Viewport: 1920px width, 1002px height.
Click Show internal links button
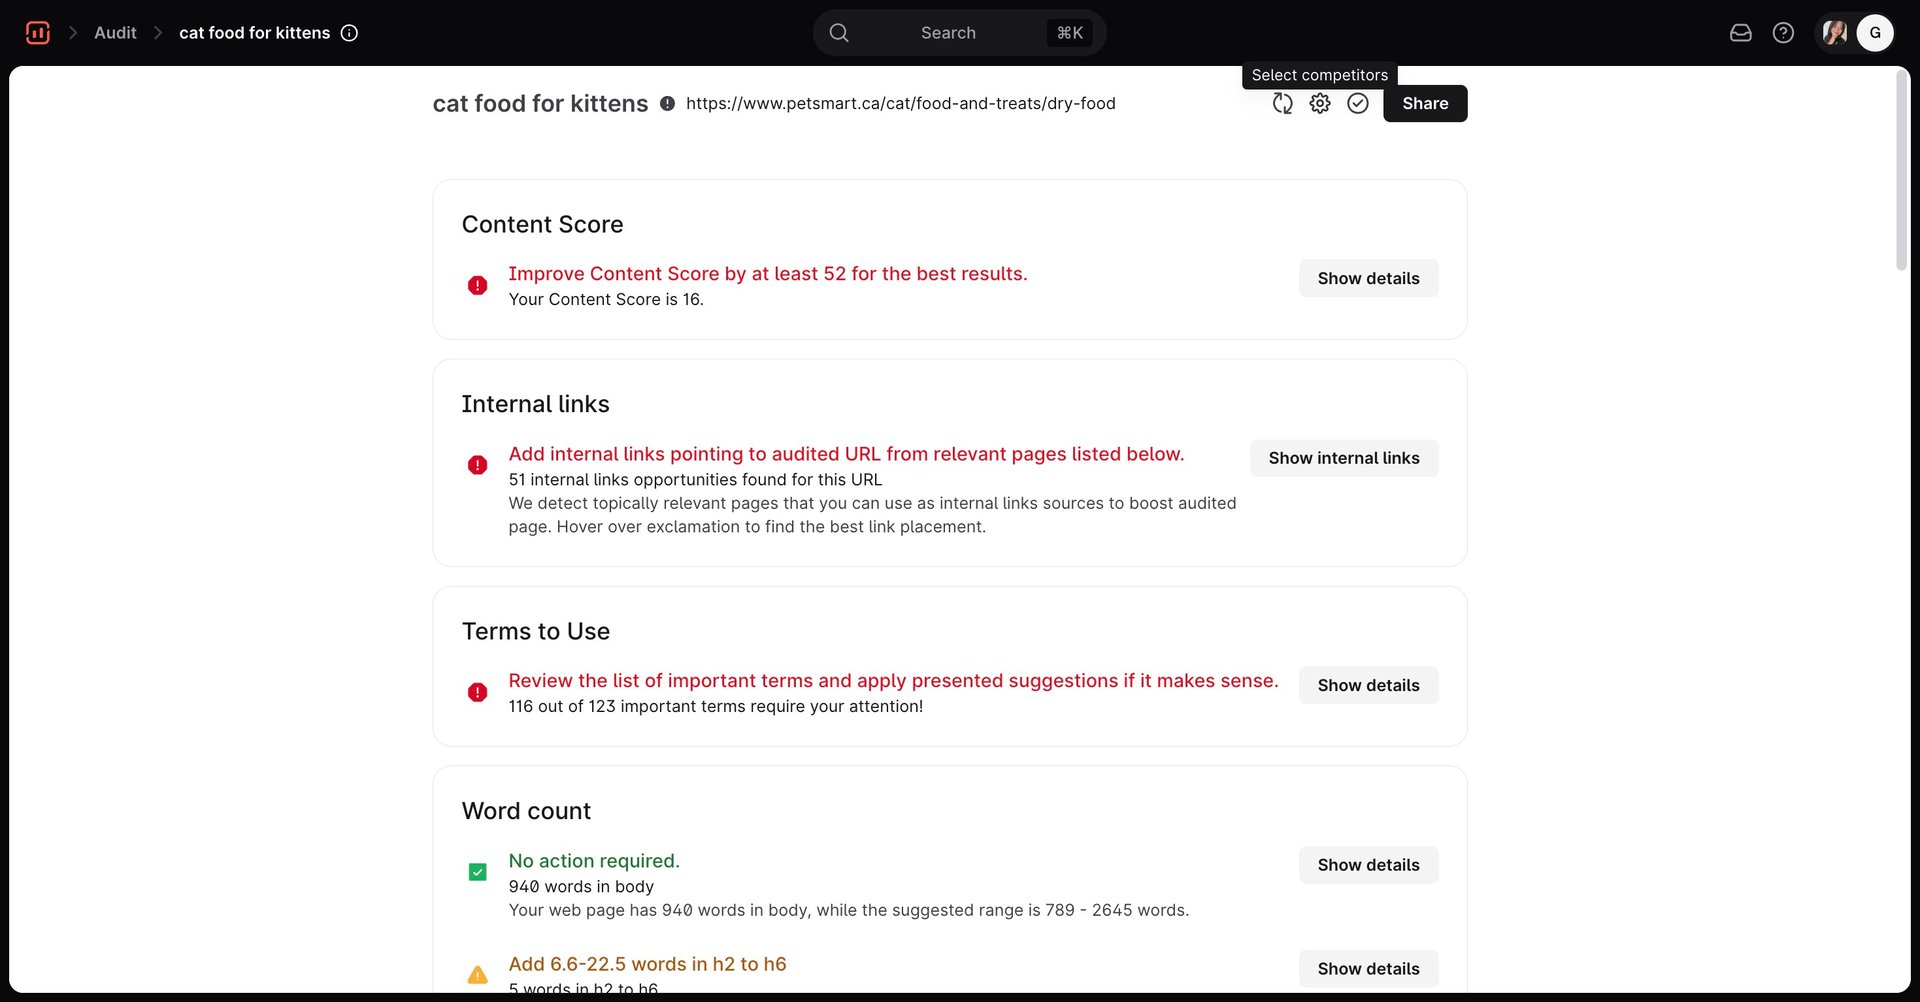1343,459
